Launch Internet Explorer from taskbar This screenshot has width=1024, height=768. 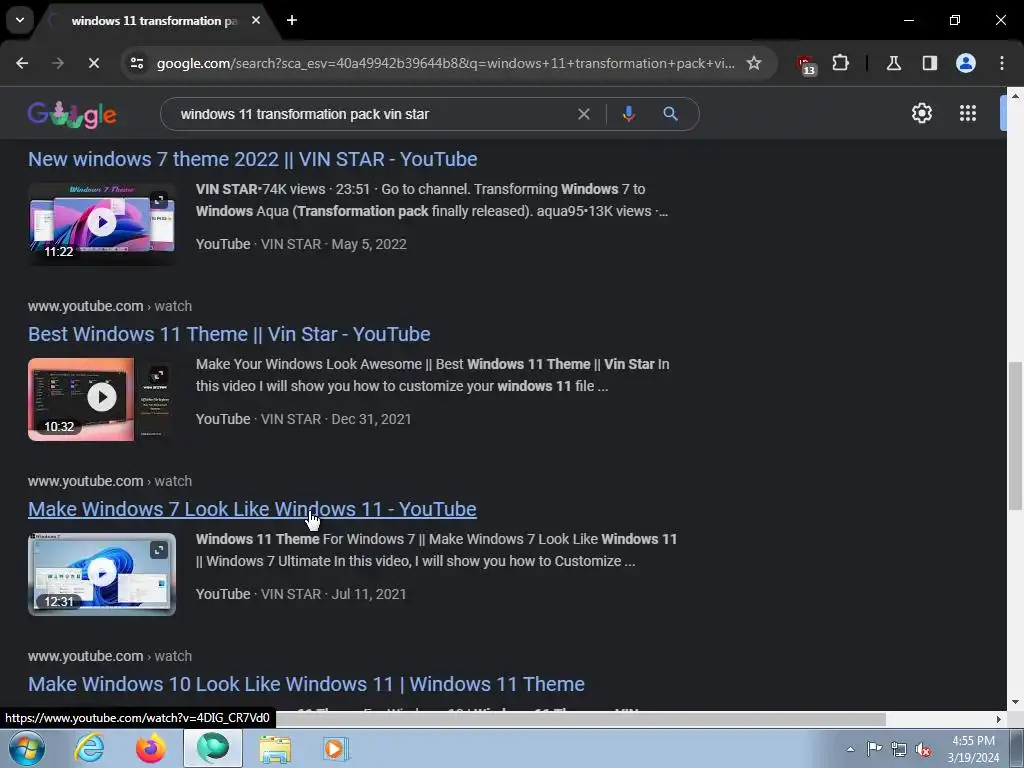pos(89,748)
